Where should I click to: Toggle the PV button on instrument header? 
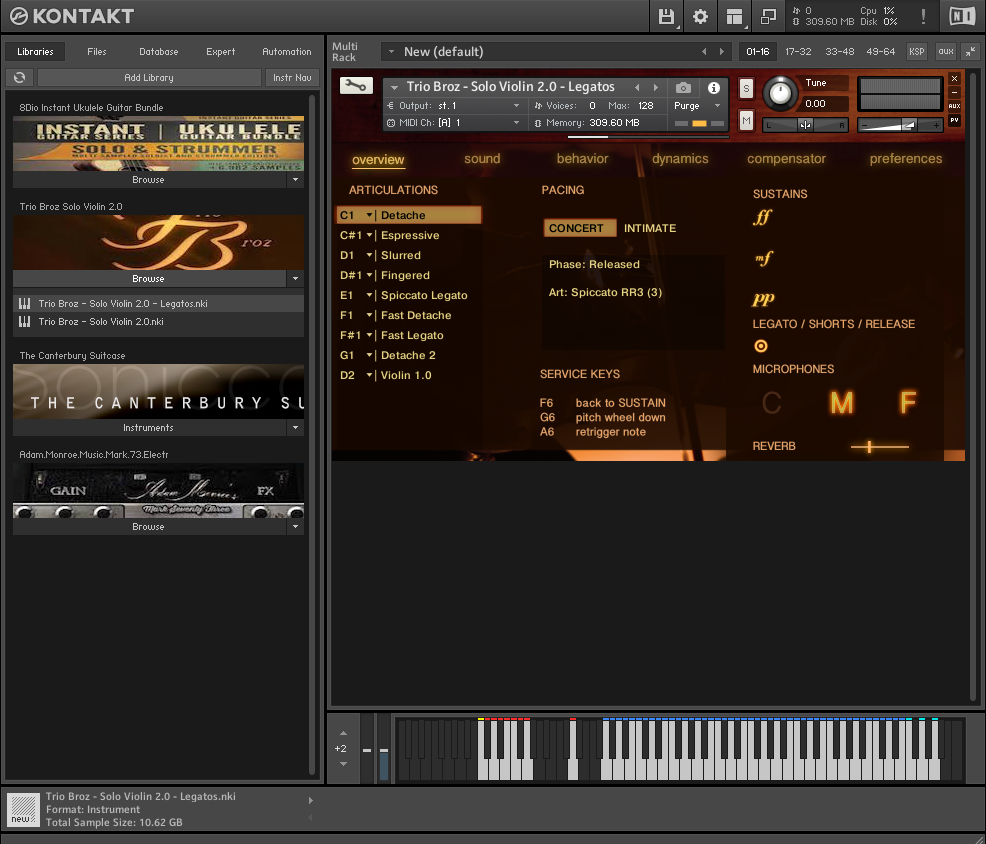pyautogui.click(x=954, y=120)
